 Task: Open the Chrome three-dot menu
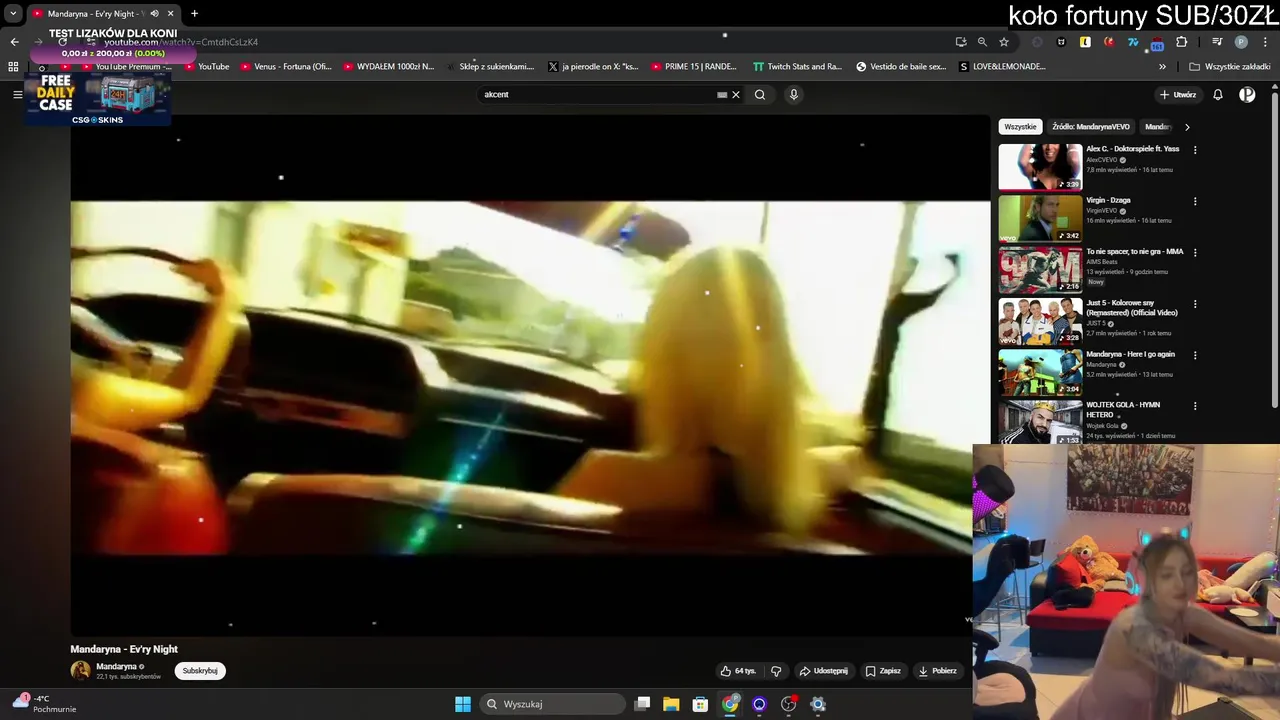tap(1266, 42)
